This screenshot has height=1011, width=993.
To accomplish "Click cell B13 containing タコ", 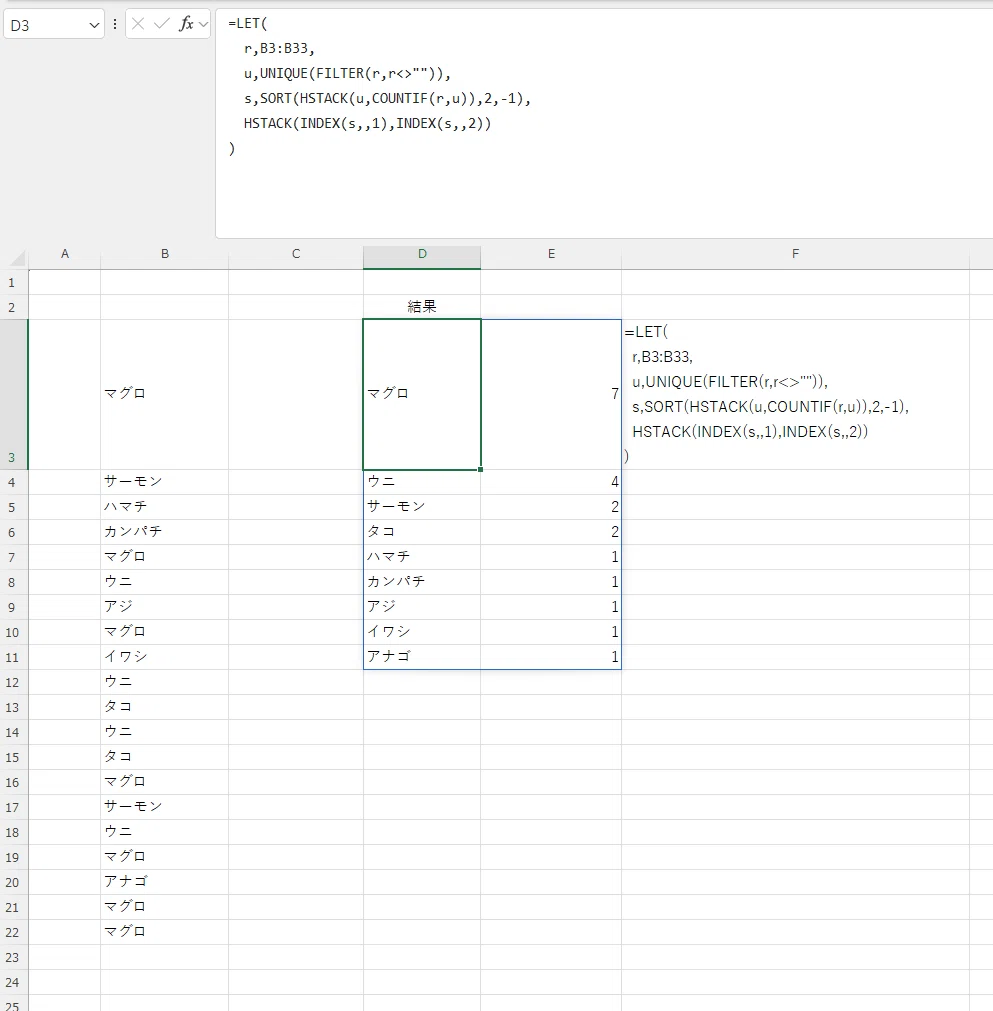I will (164, 707).
